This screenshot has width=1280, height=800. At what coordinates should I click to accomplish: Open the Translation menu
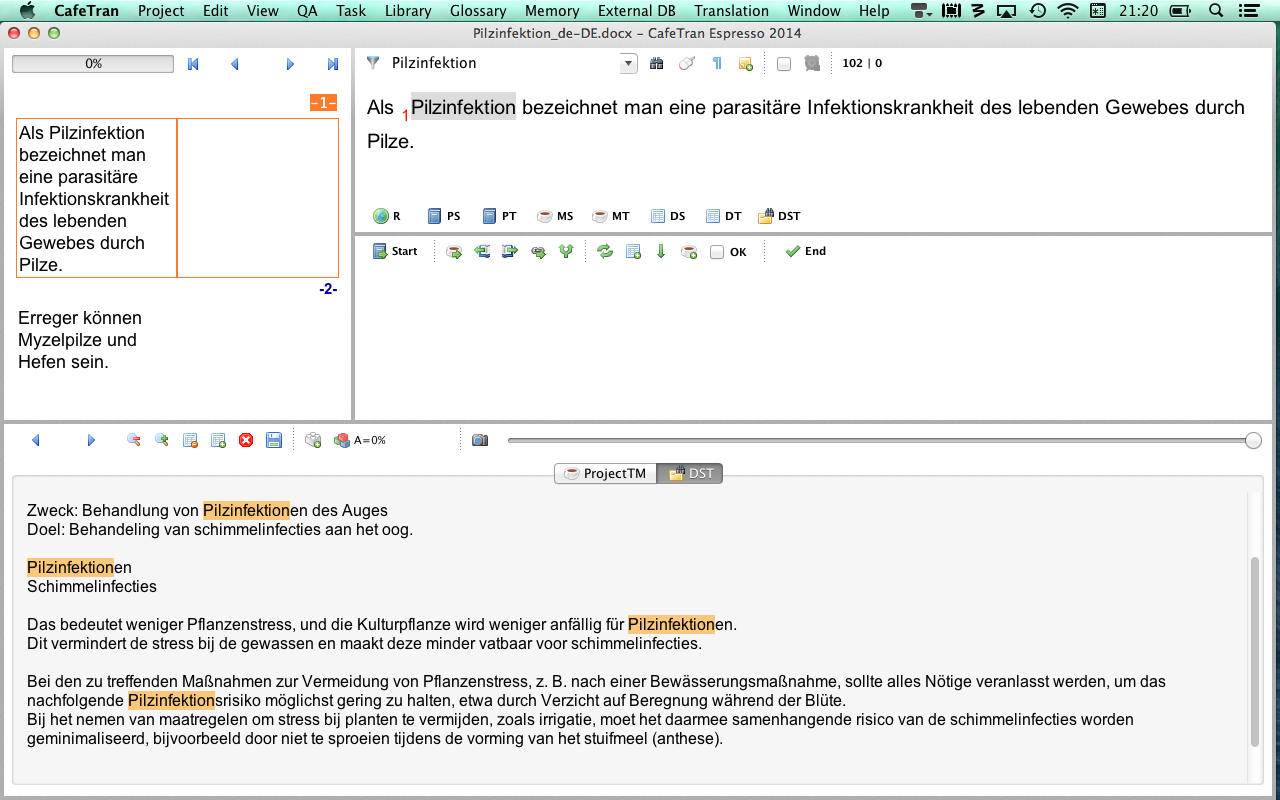[x=732, y=11]
